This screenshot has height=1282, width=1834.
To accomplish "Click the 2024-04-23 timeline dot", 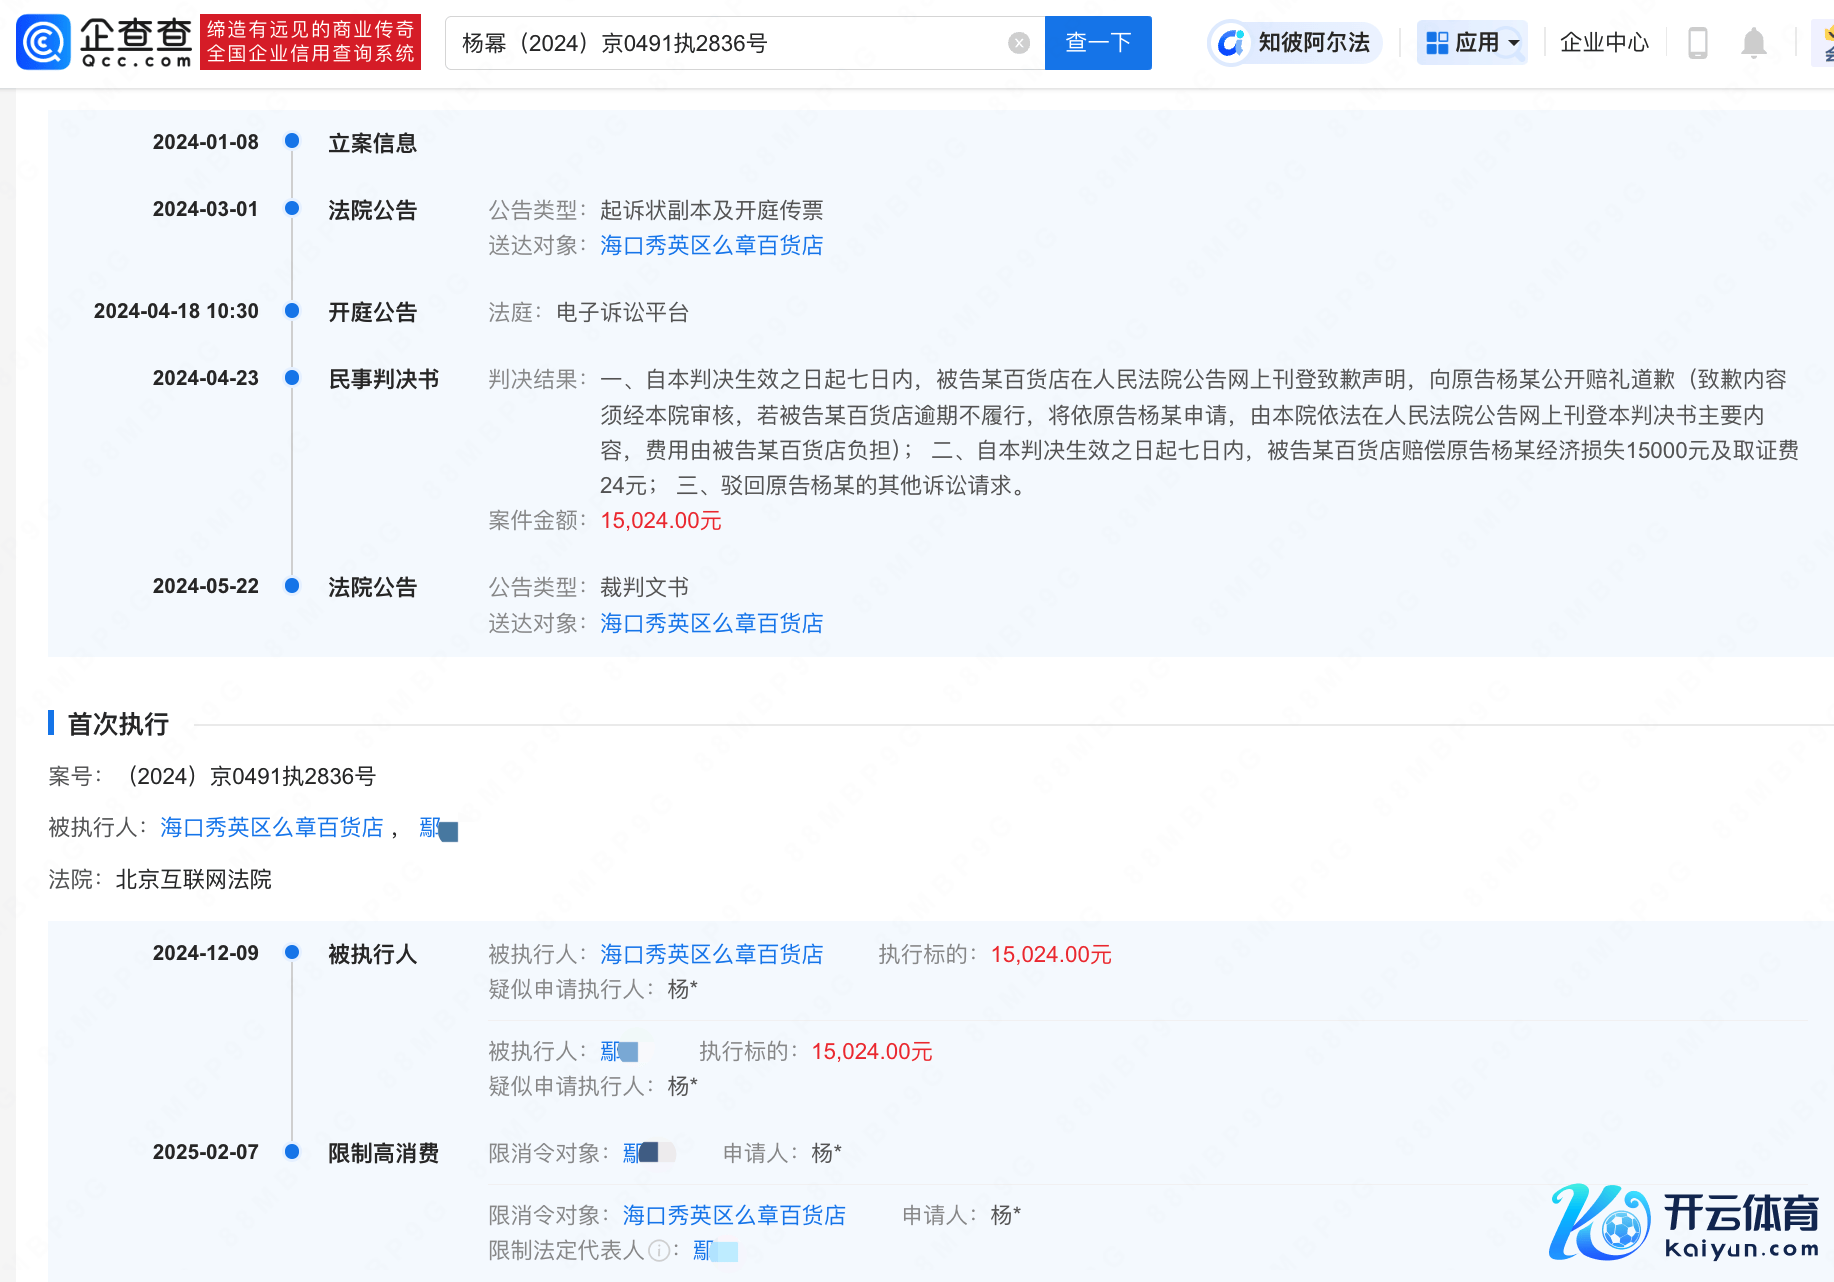I will 292,378.
